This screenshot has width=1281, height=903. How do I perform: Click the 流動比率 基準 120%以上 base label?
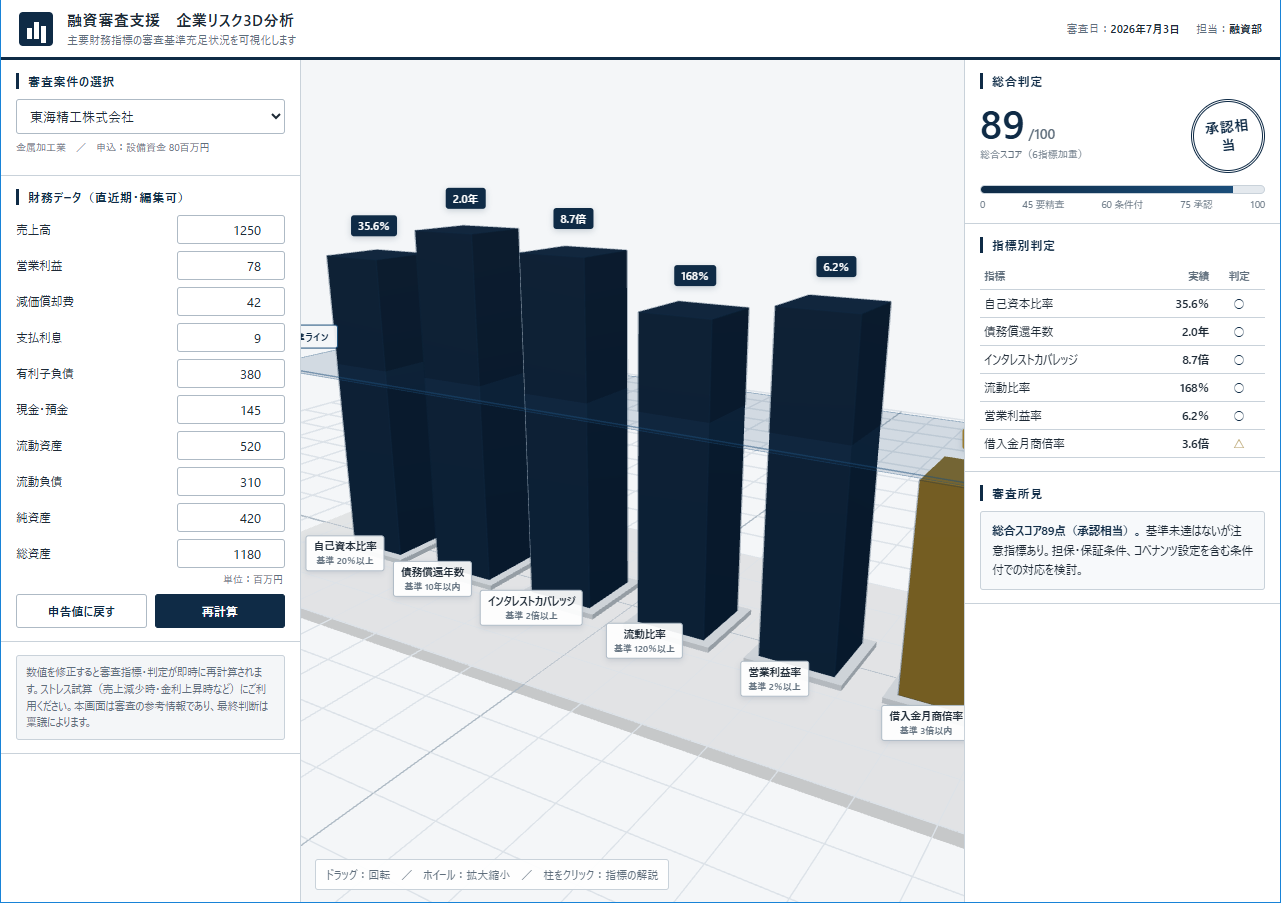(x=645, y=640)
